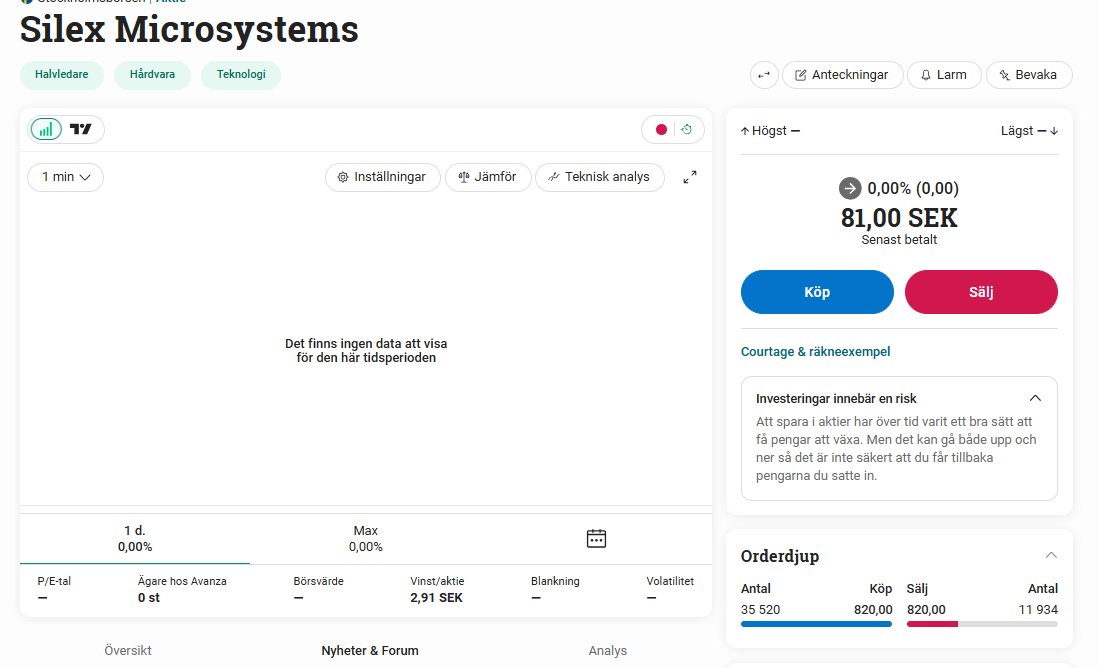1098x668 pixels.
Task: Click the red Sälj button
Action: click(x=981, y=292)
